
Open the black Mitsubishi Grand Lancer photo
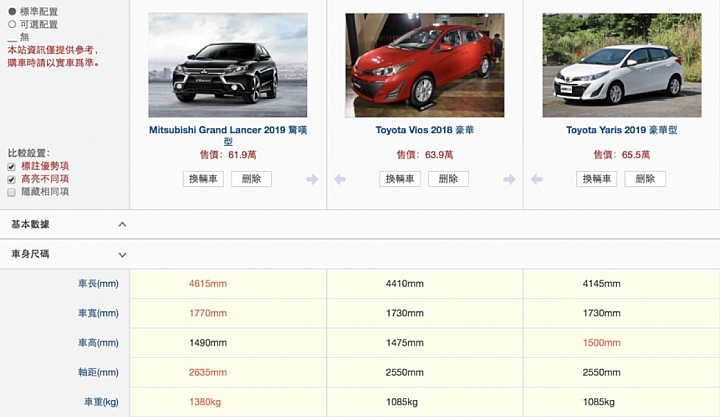[x=228, y=65]
